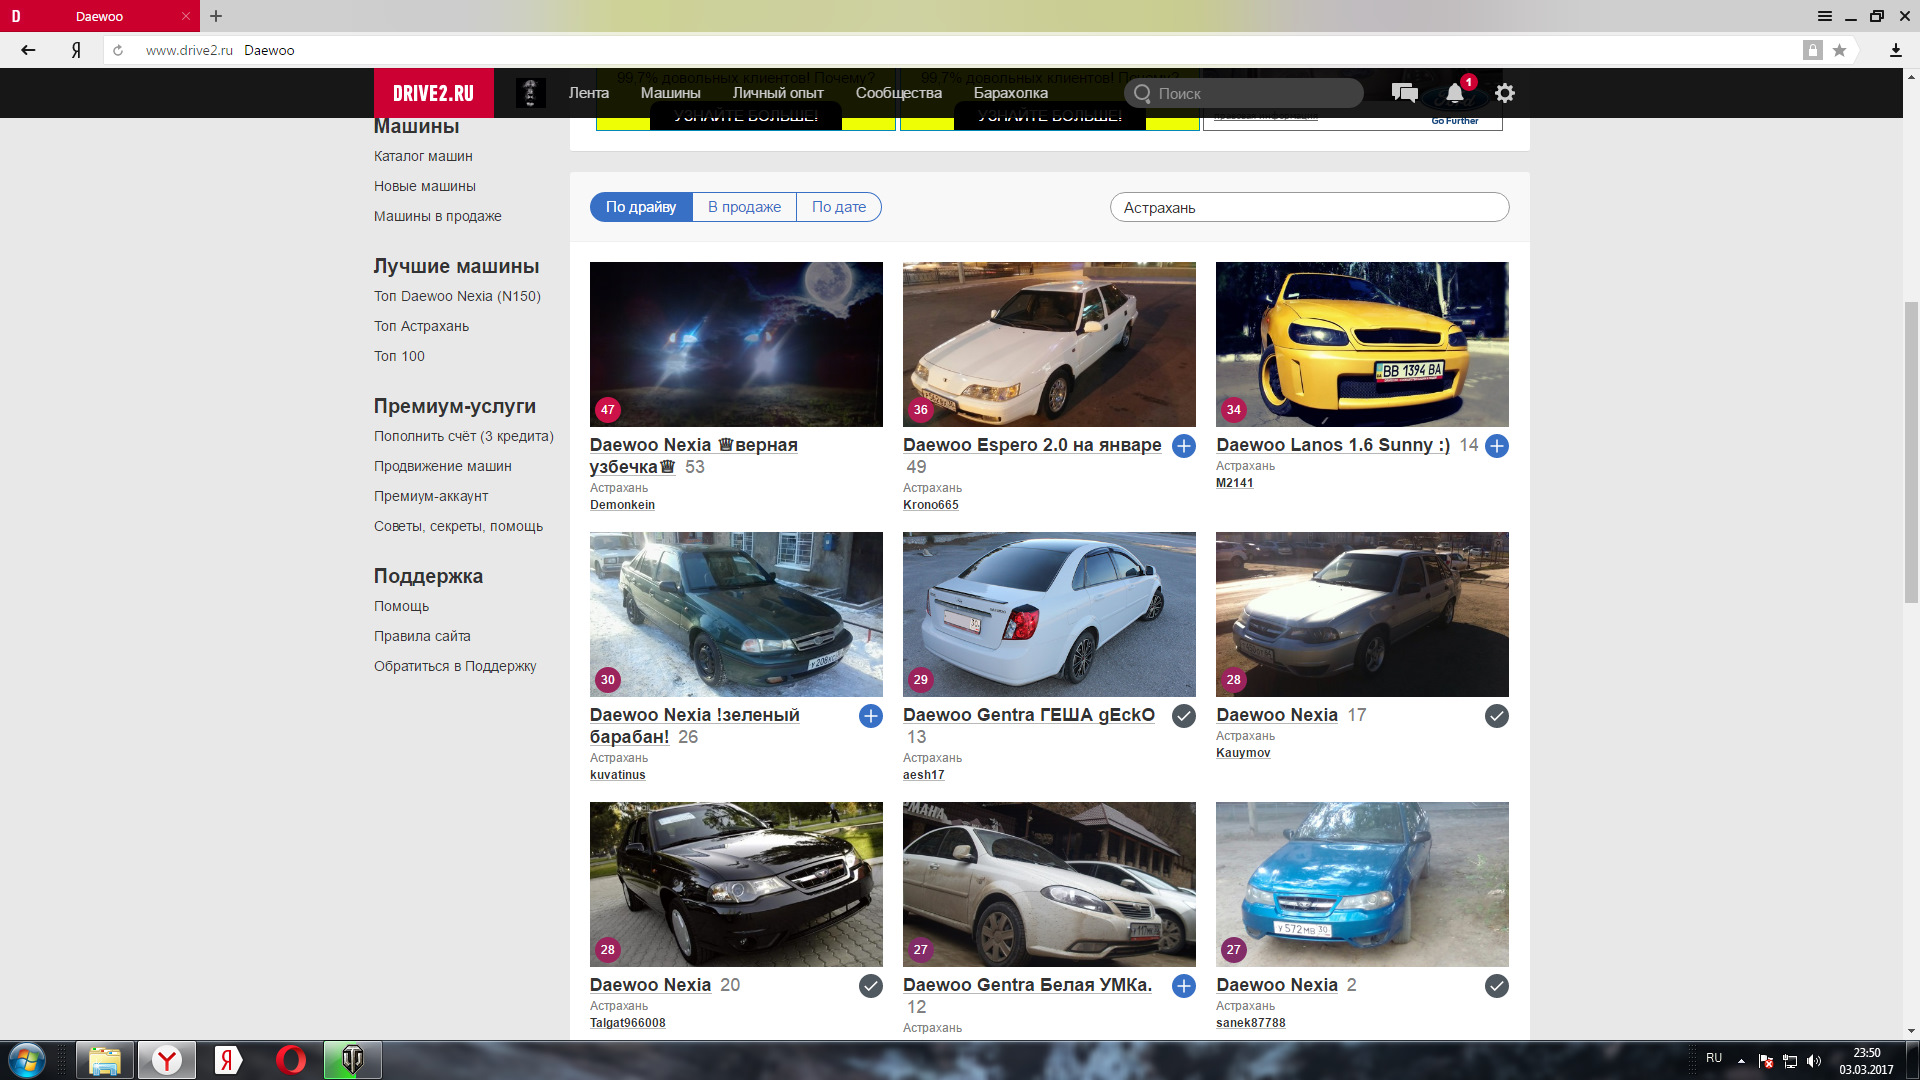Click the page vertical scrollbar thumb
Screen dimensions: 1920x1080
point(1911,450)
